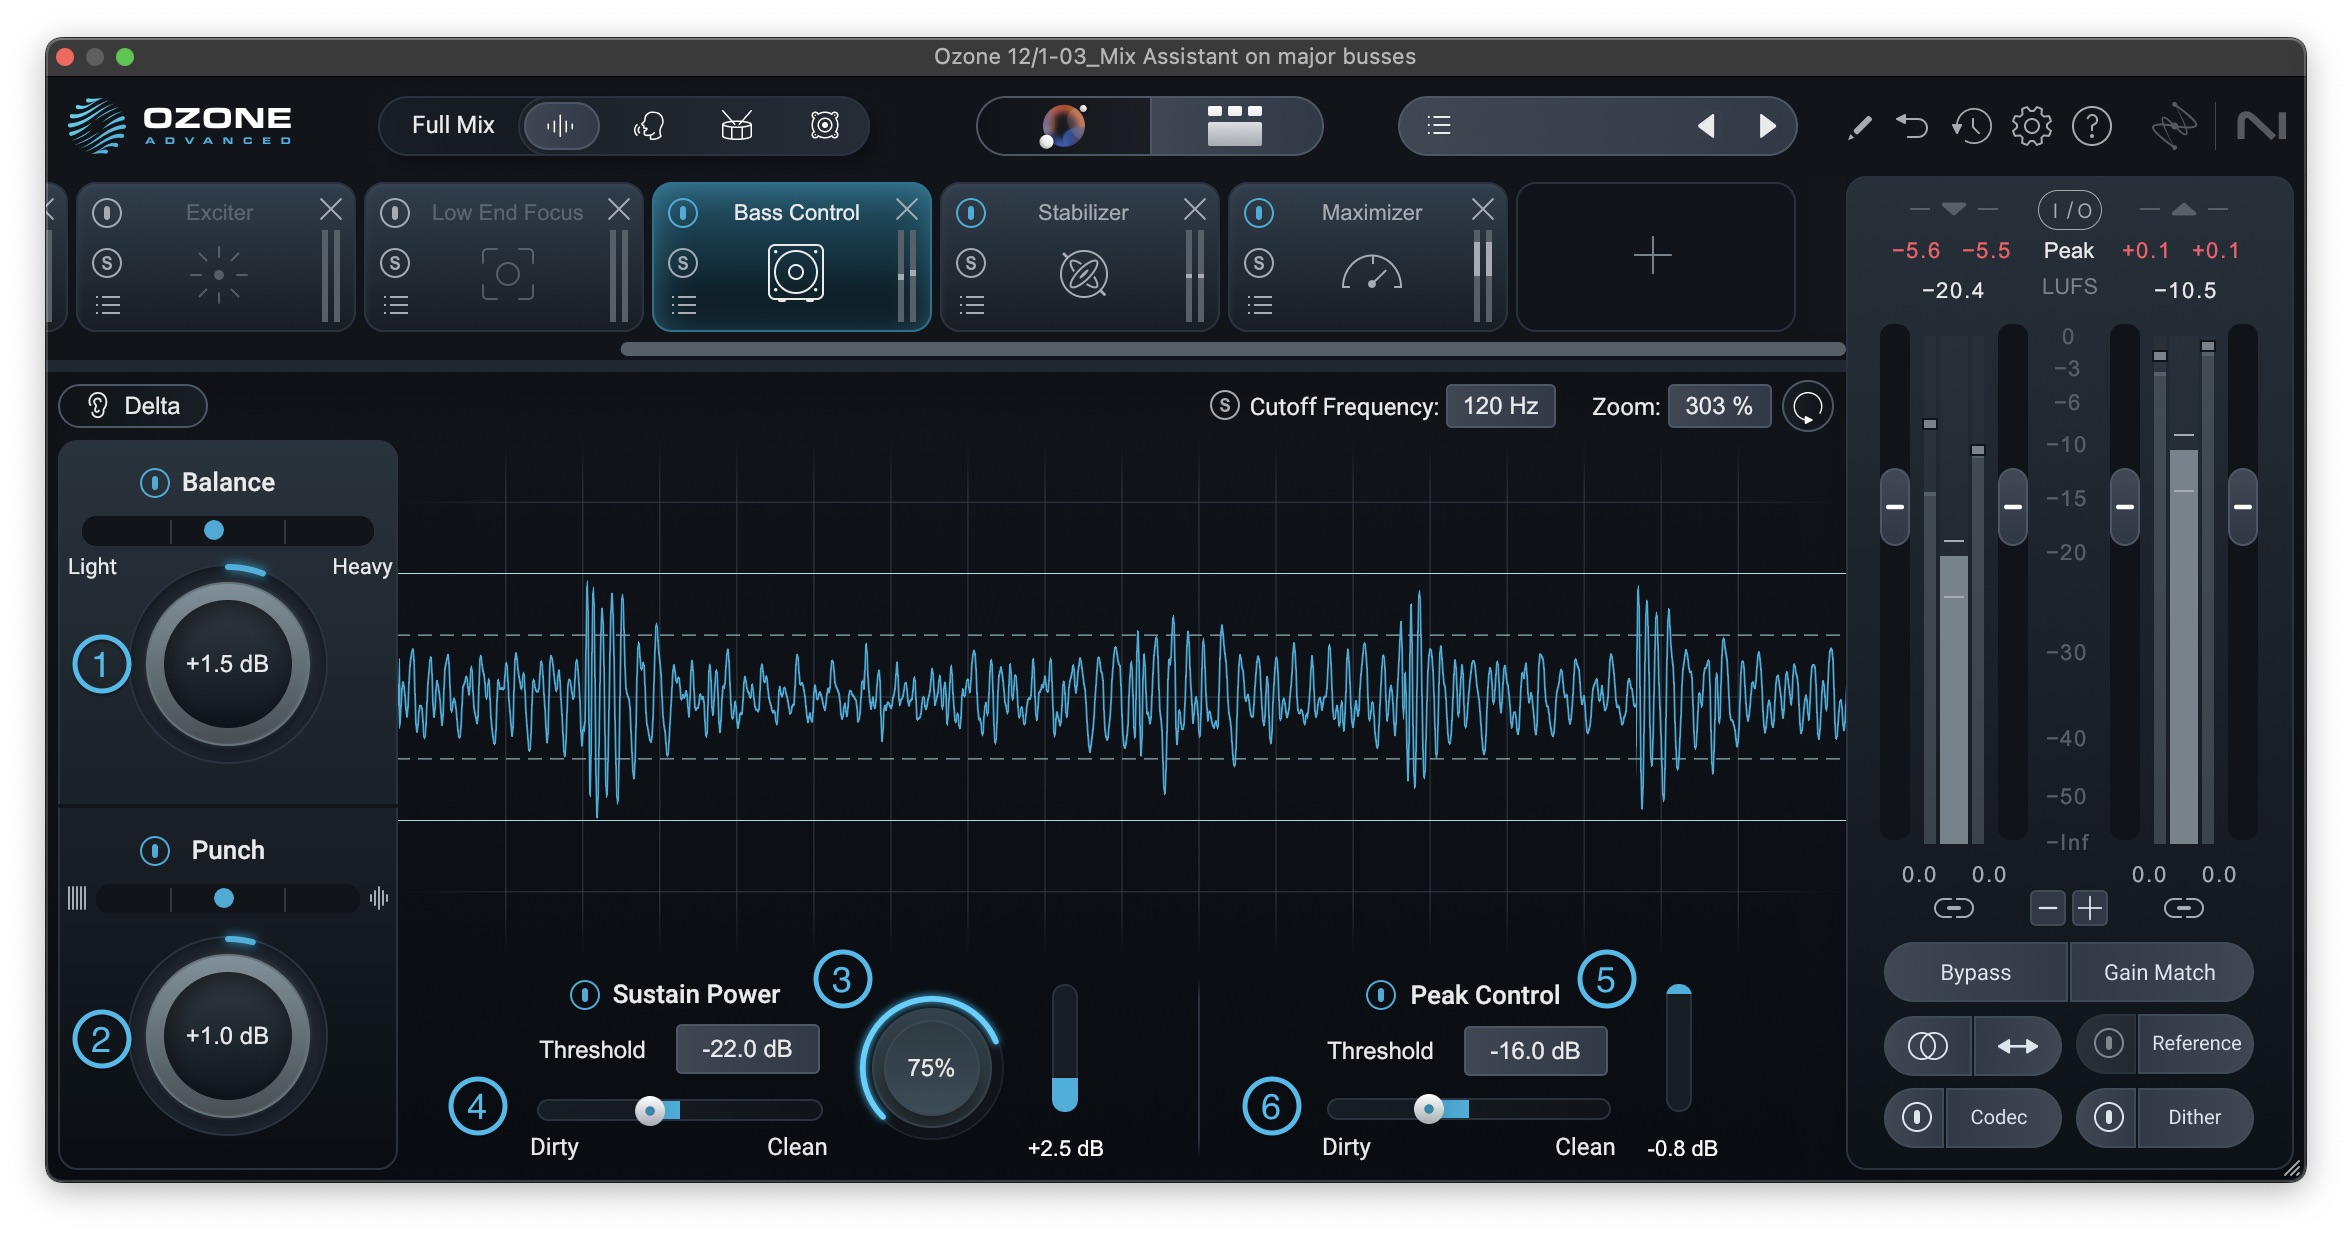Toggle Exciter module power
This screenshot has height=1236, width=2352.
tap(107, 212)
